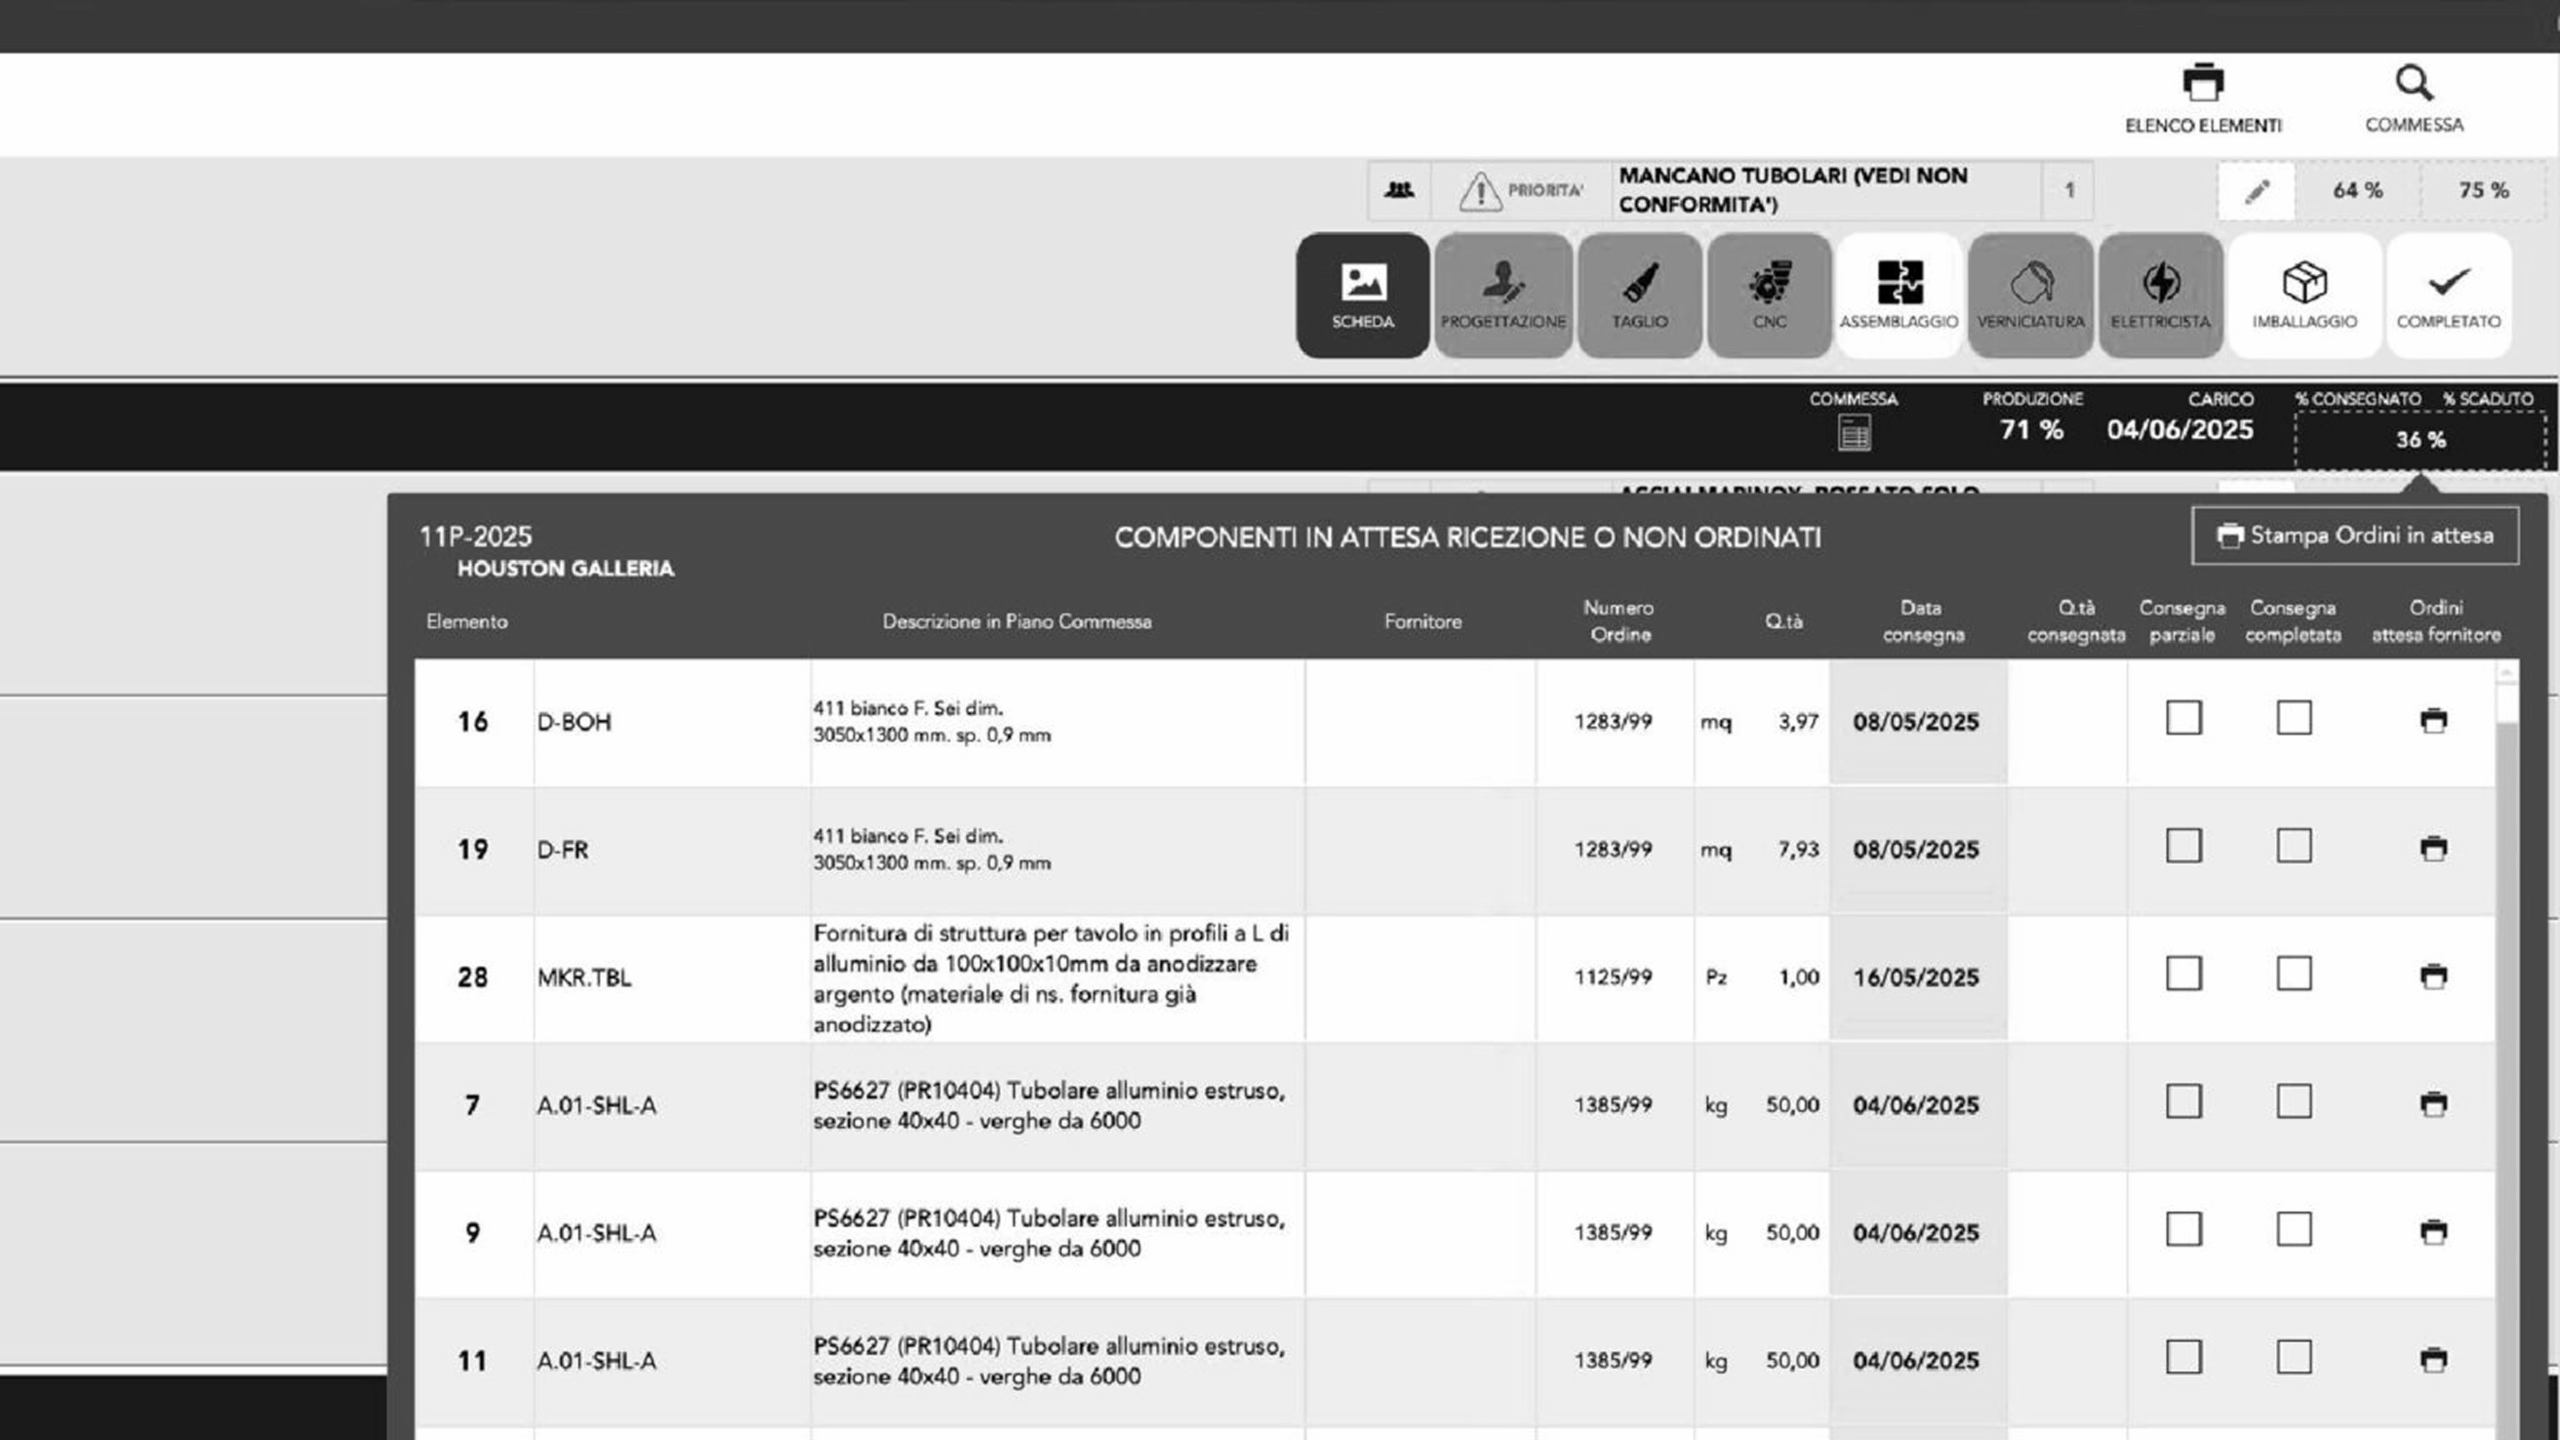Tick Consegna completata for element 11 row
The height and width of the screenshot is (1440, 2560).
2293,1358
